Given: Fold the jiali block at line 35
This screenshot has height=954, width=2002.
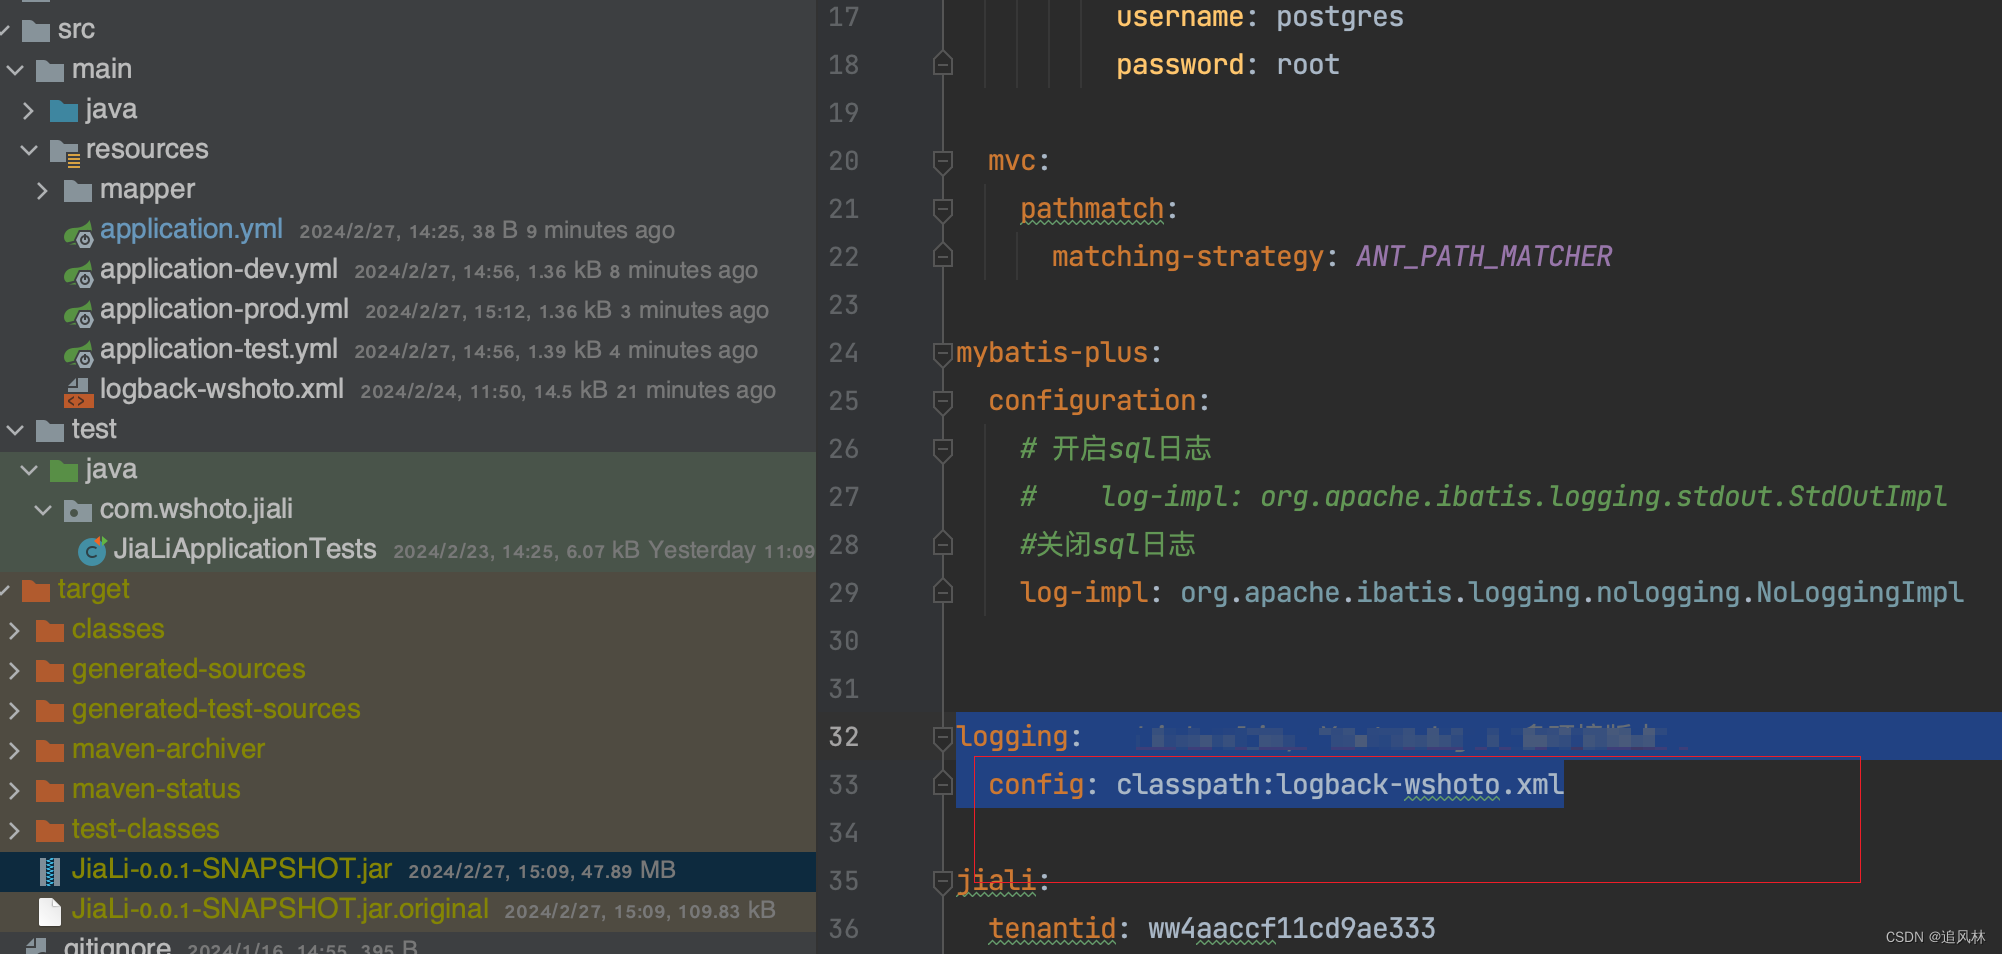Looking at the screenshot, I should [942, 881].
